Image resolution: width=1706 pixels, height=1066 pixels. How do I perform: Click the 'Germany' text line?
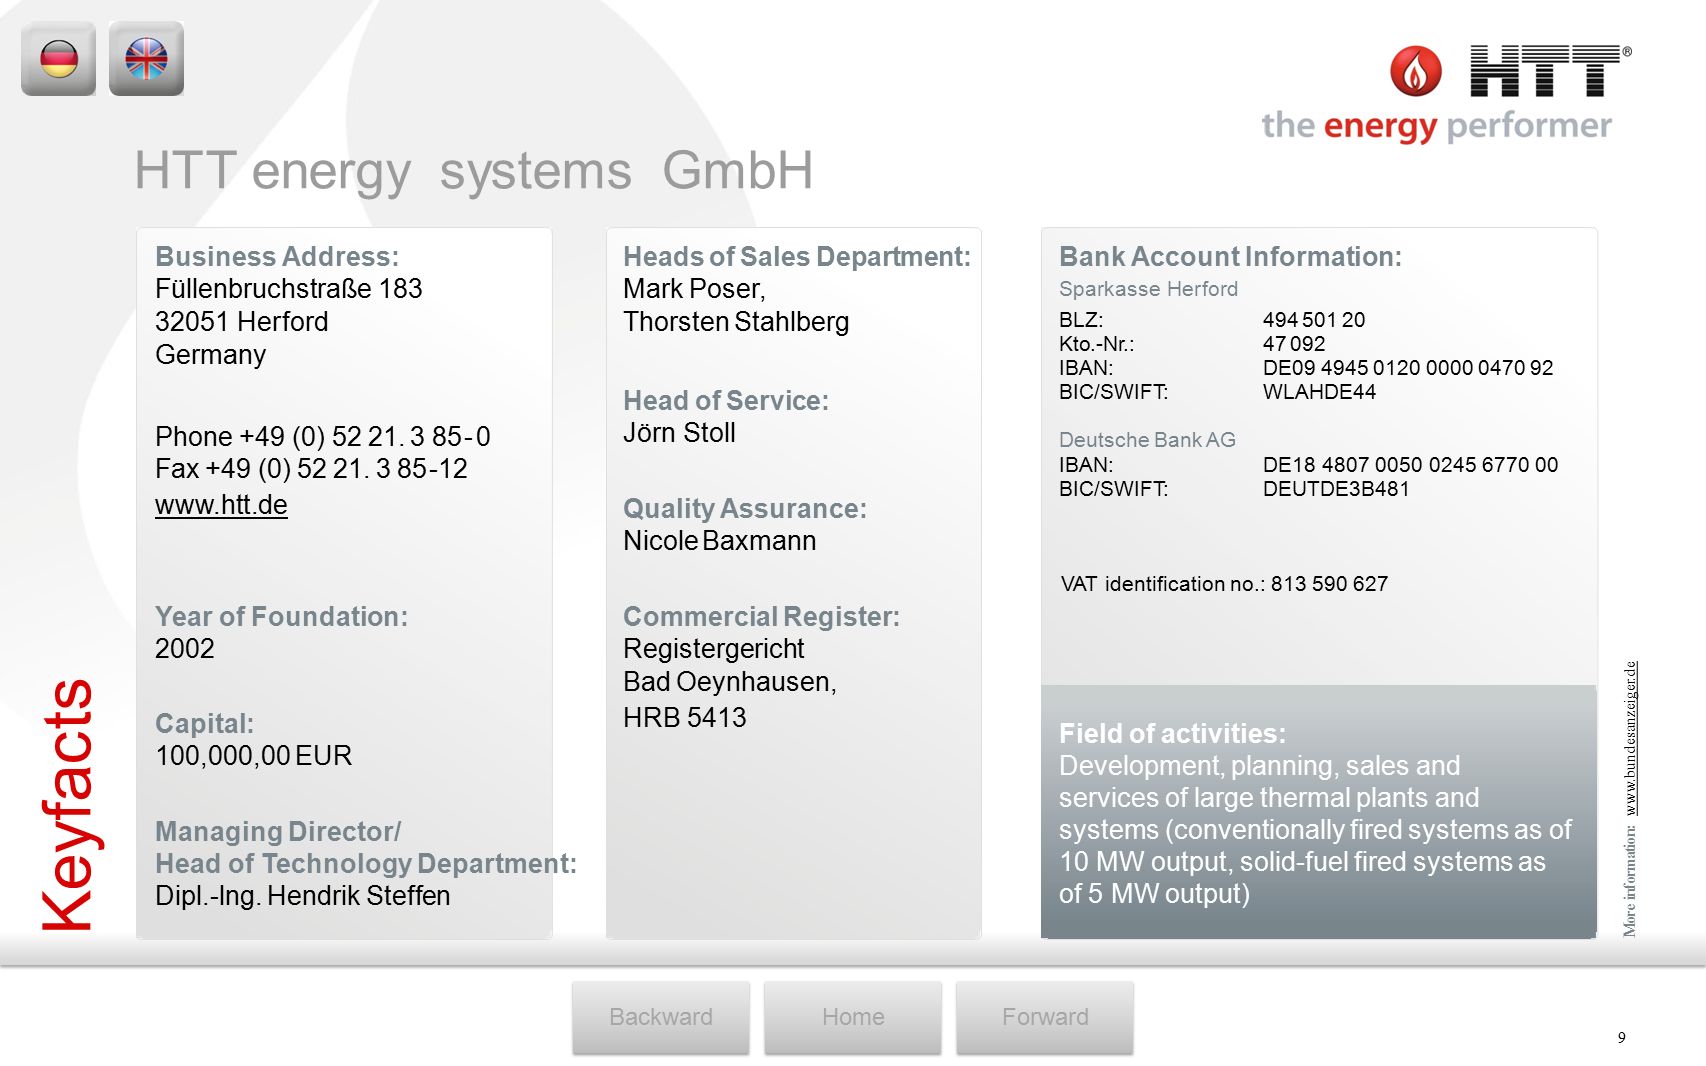pos(211,355)
